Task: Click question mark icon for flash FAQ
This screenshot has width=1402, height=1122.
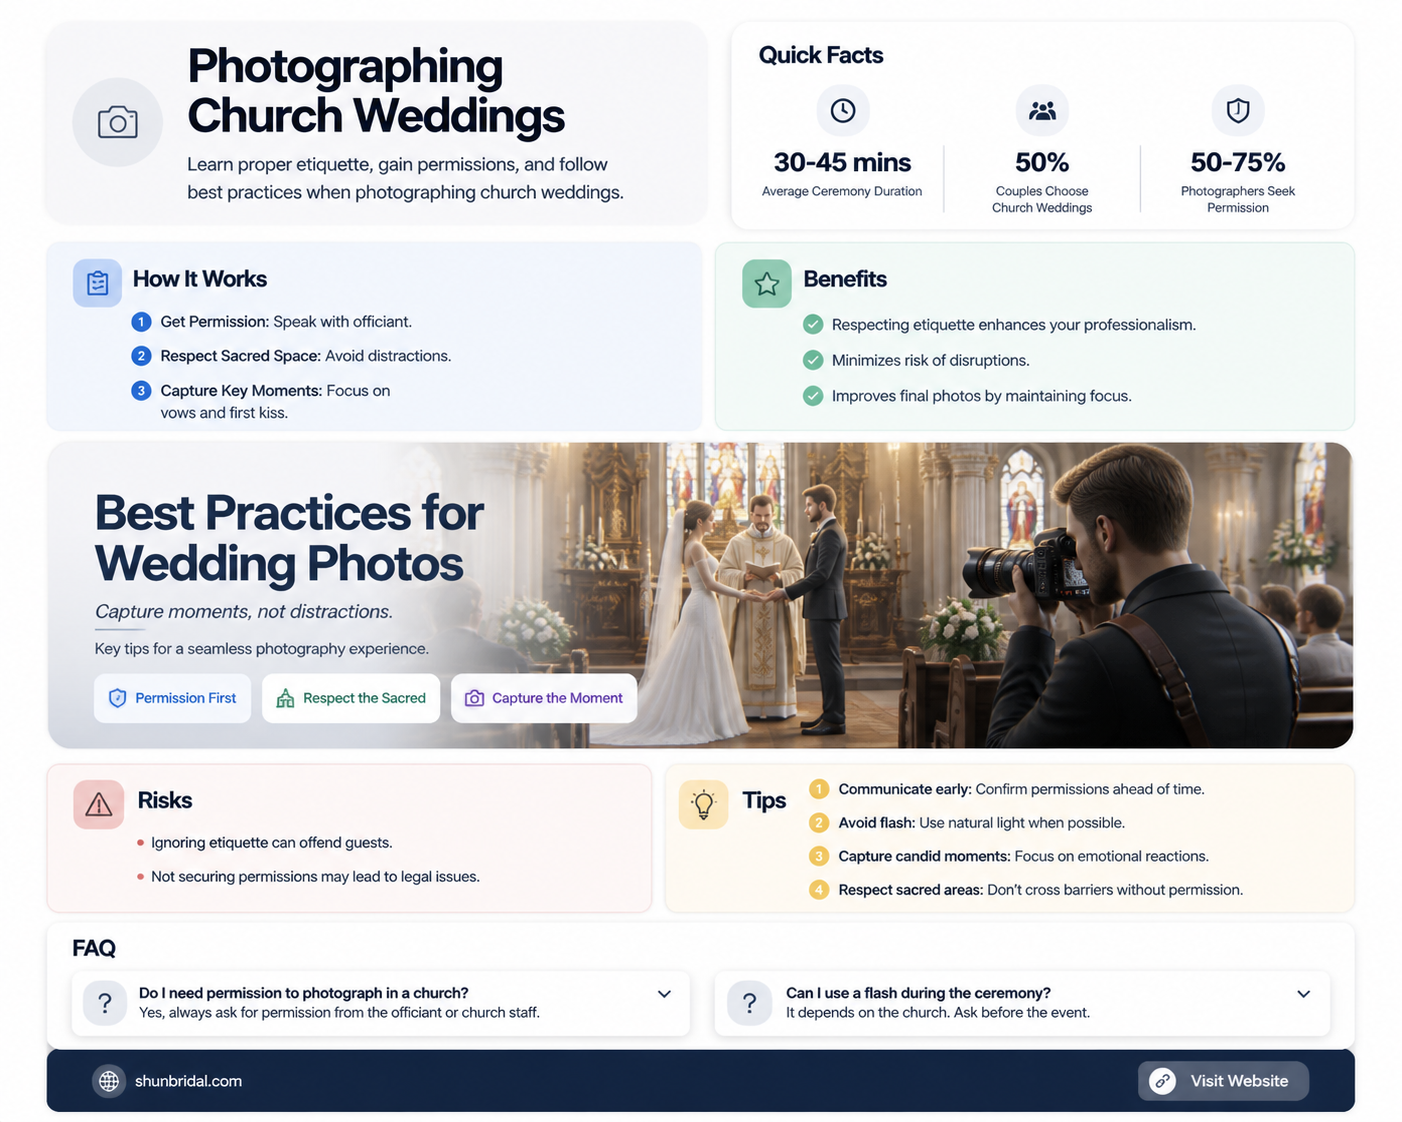Action: (749, 1003)
